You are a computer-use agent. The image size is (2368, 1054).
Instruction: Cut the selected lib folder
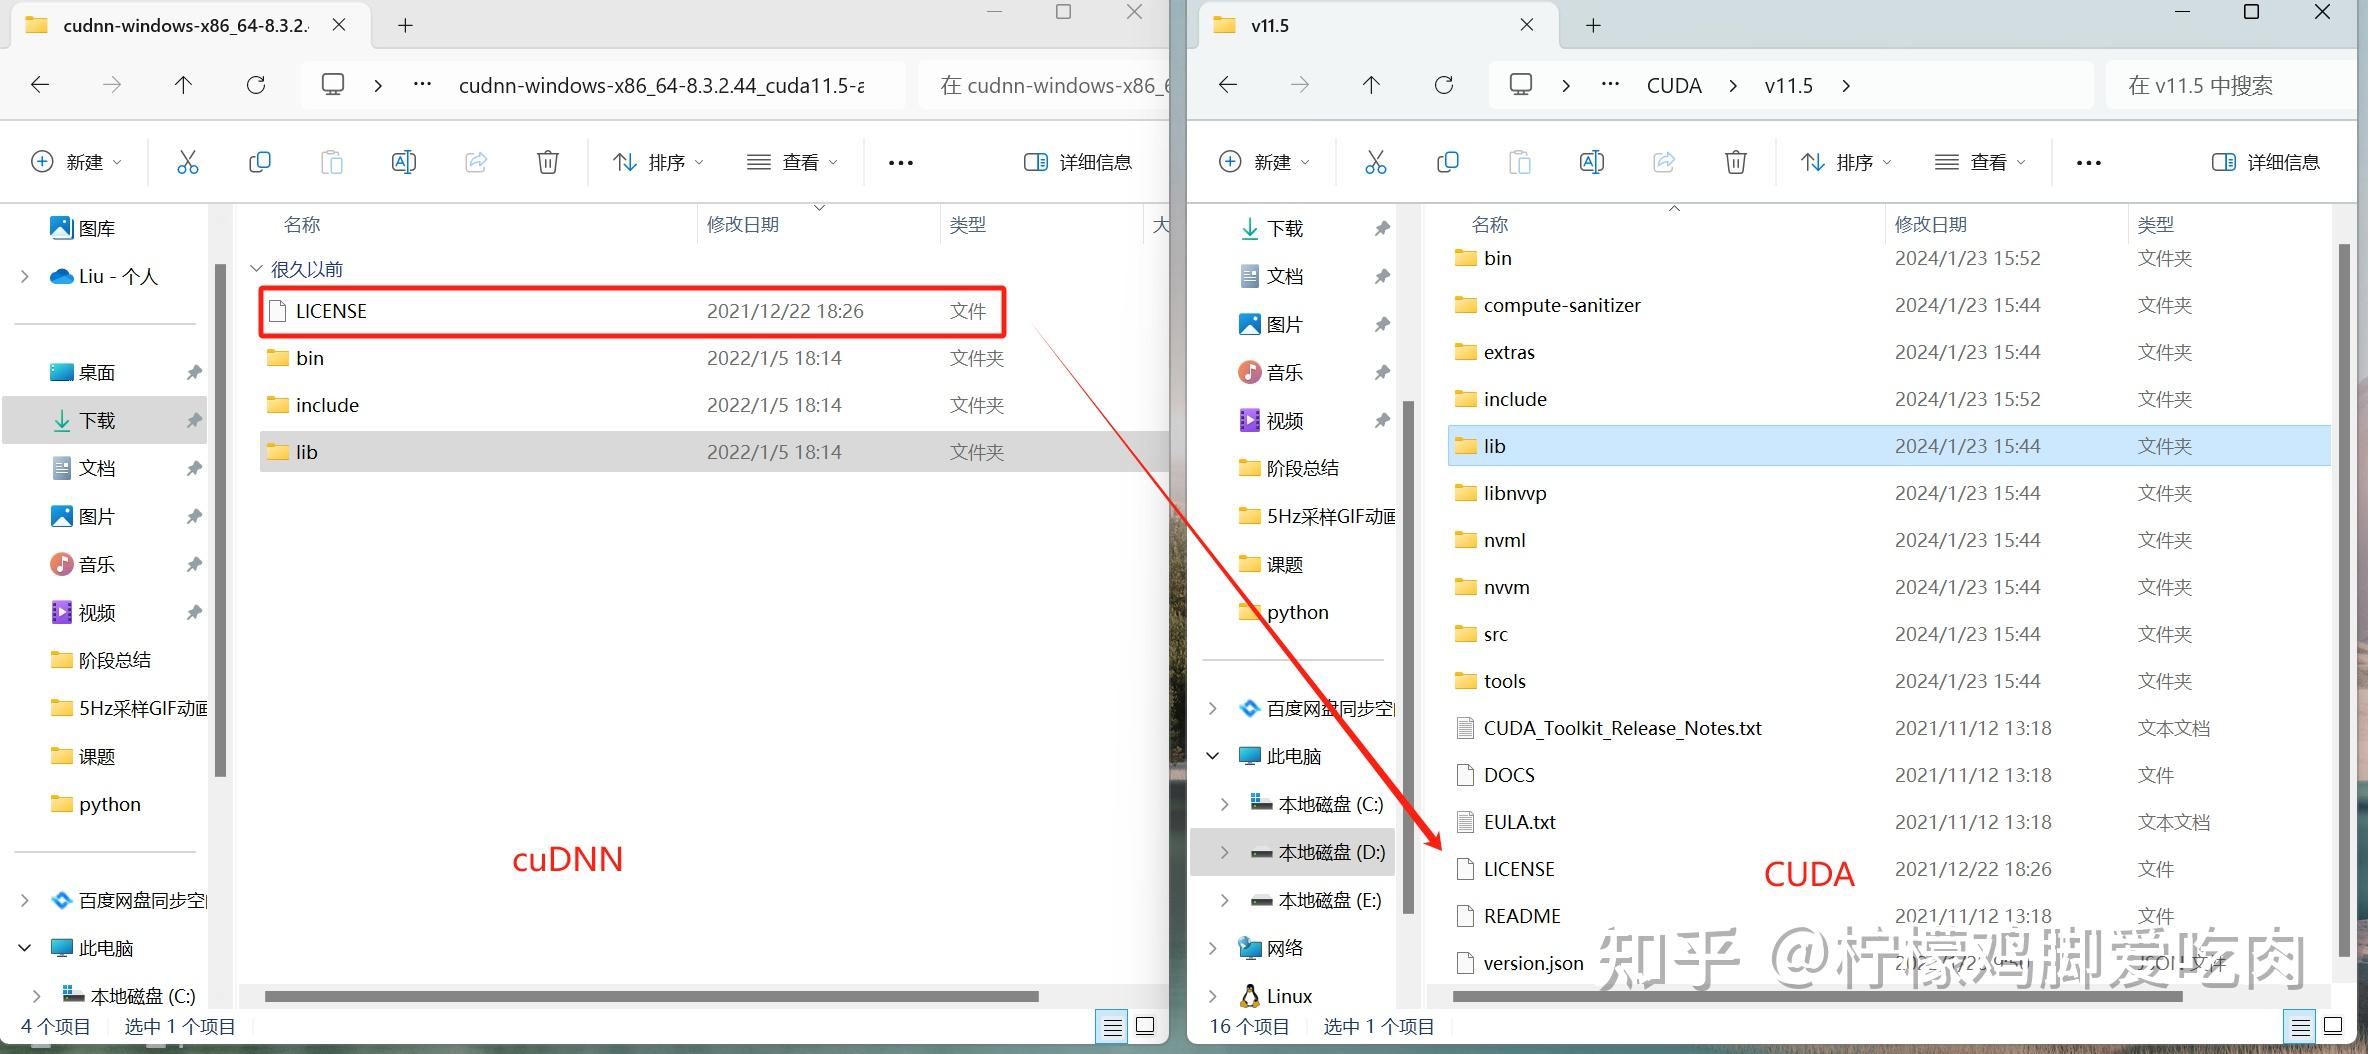1376,161
